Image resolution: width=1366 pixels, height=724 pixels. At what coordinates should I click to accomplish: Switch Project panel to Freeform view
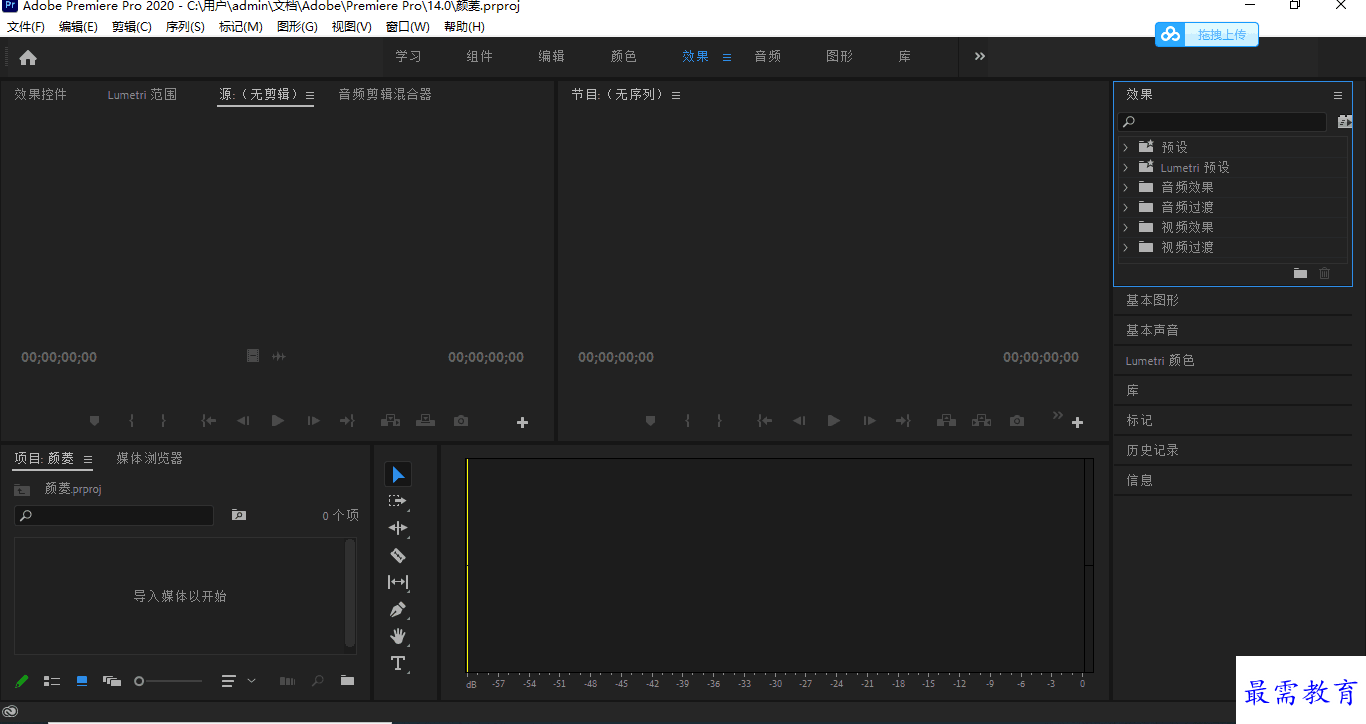(x=112, y=681)
